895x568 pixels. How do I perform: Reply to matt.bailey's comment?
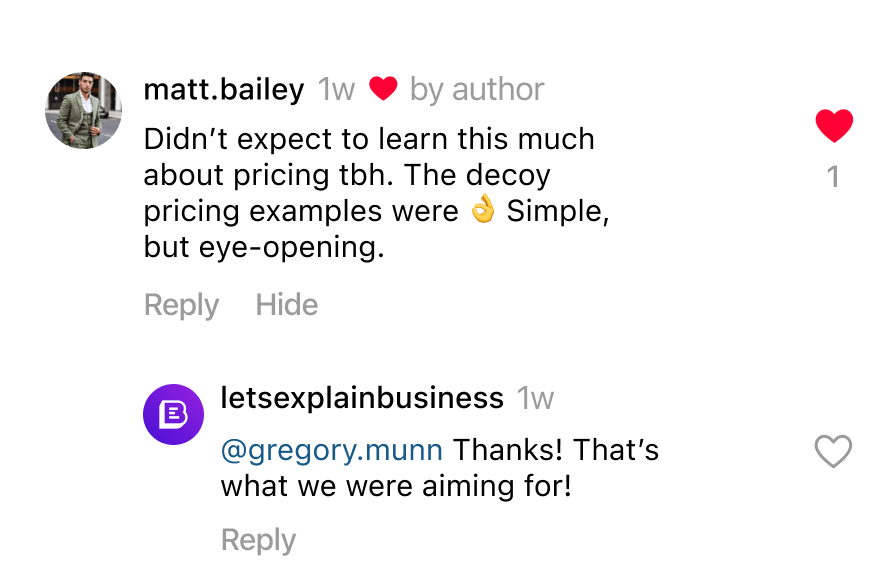click(x=181, y=305)
